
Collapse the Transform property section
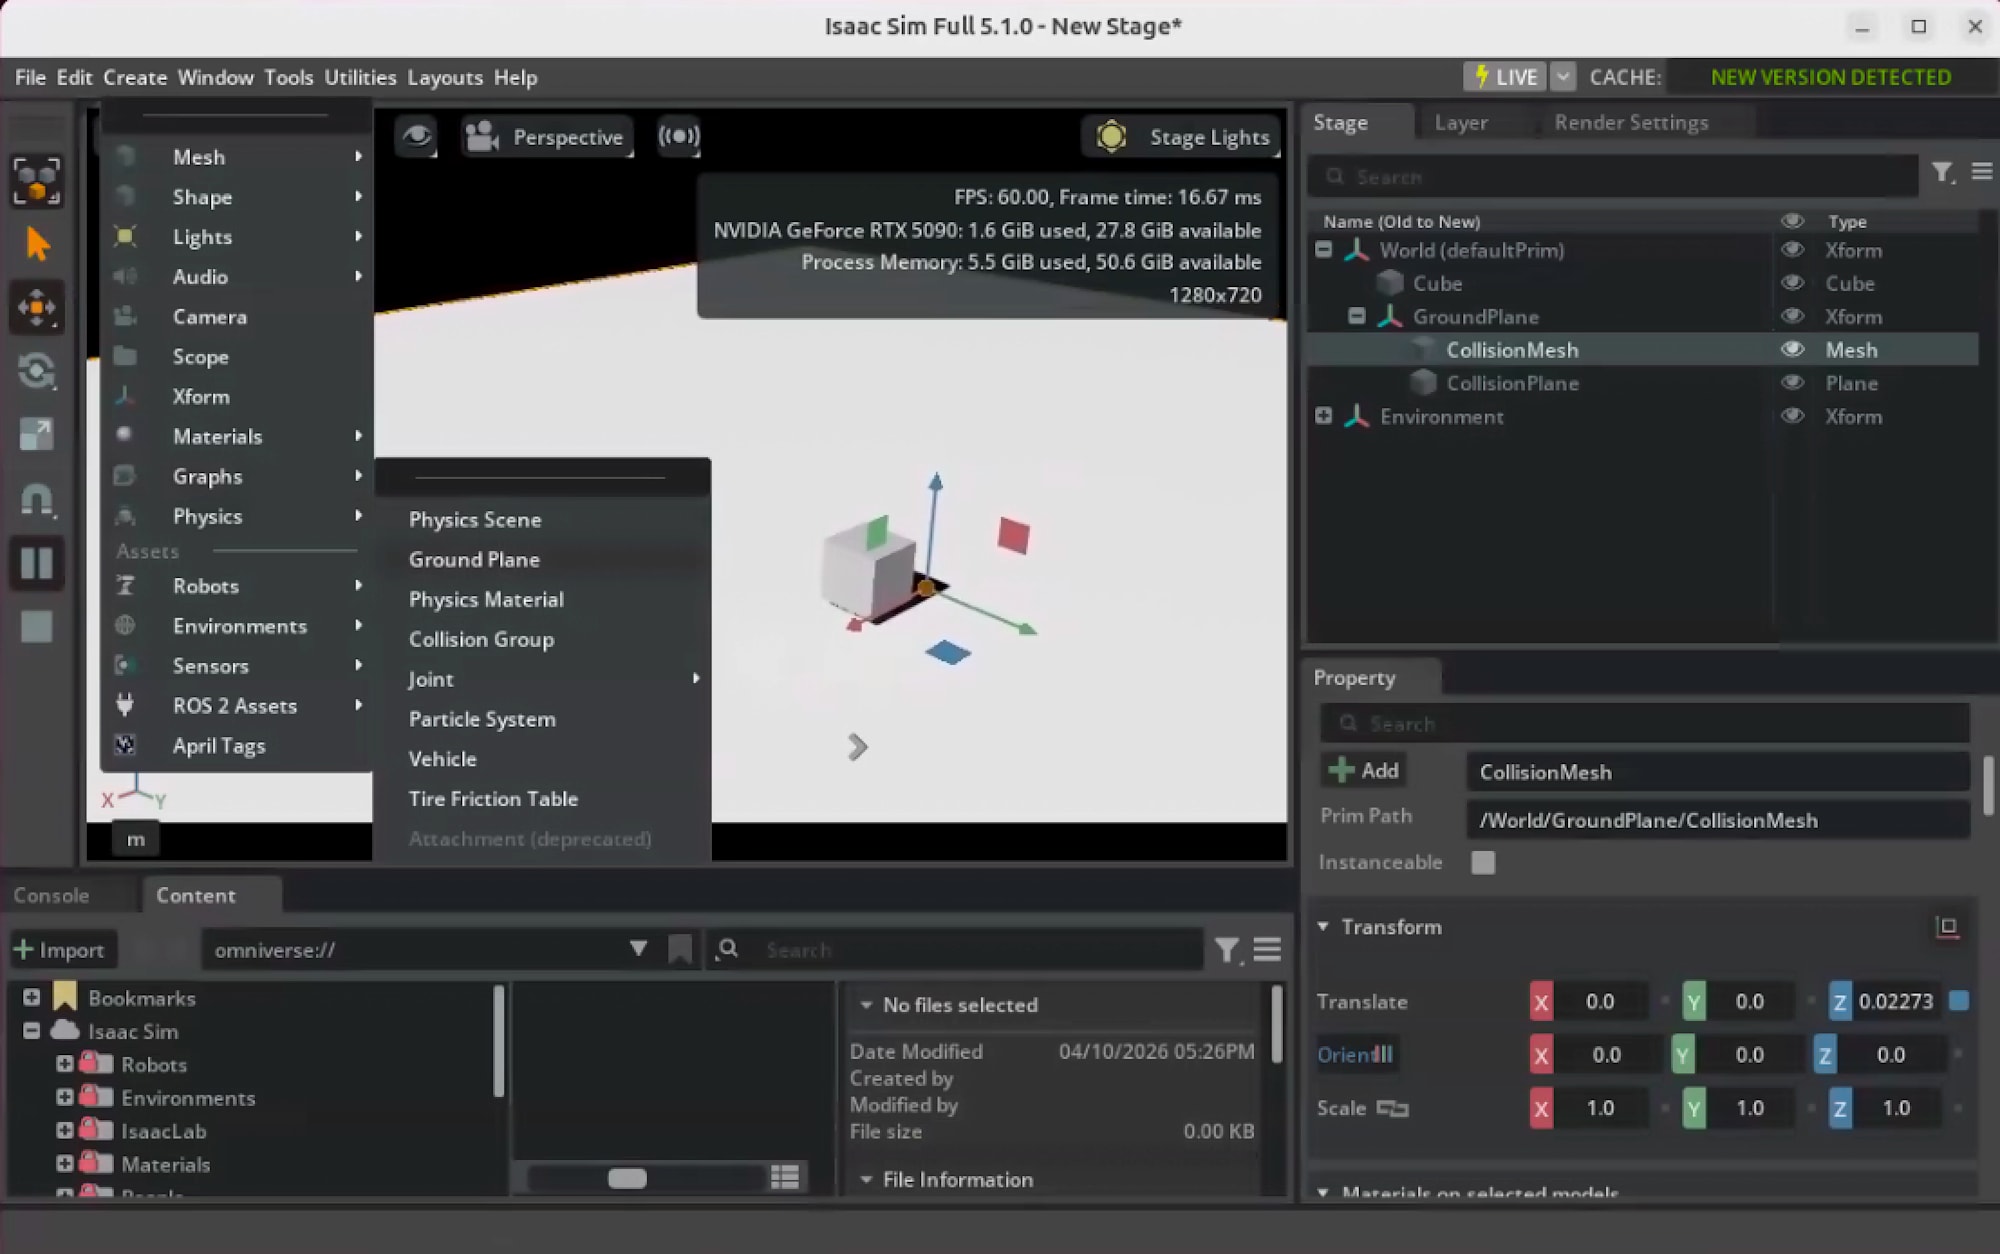click(x=1324, y=927)
